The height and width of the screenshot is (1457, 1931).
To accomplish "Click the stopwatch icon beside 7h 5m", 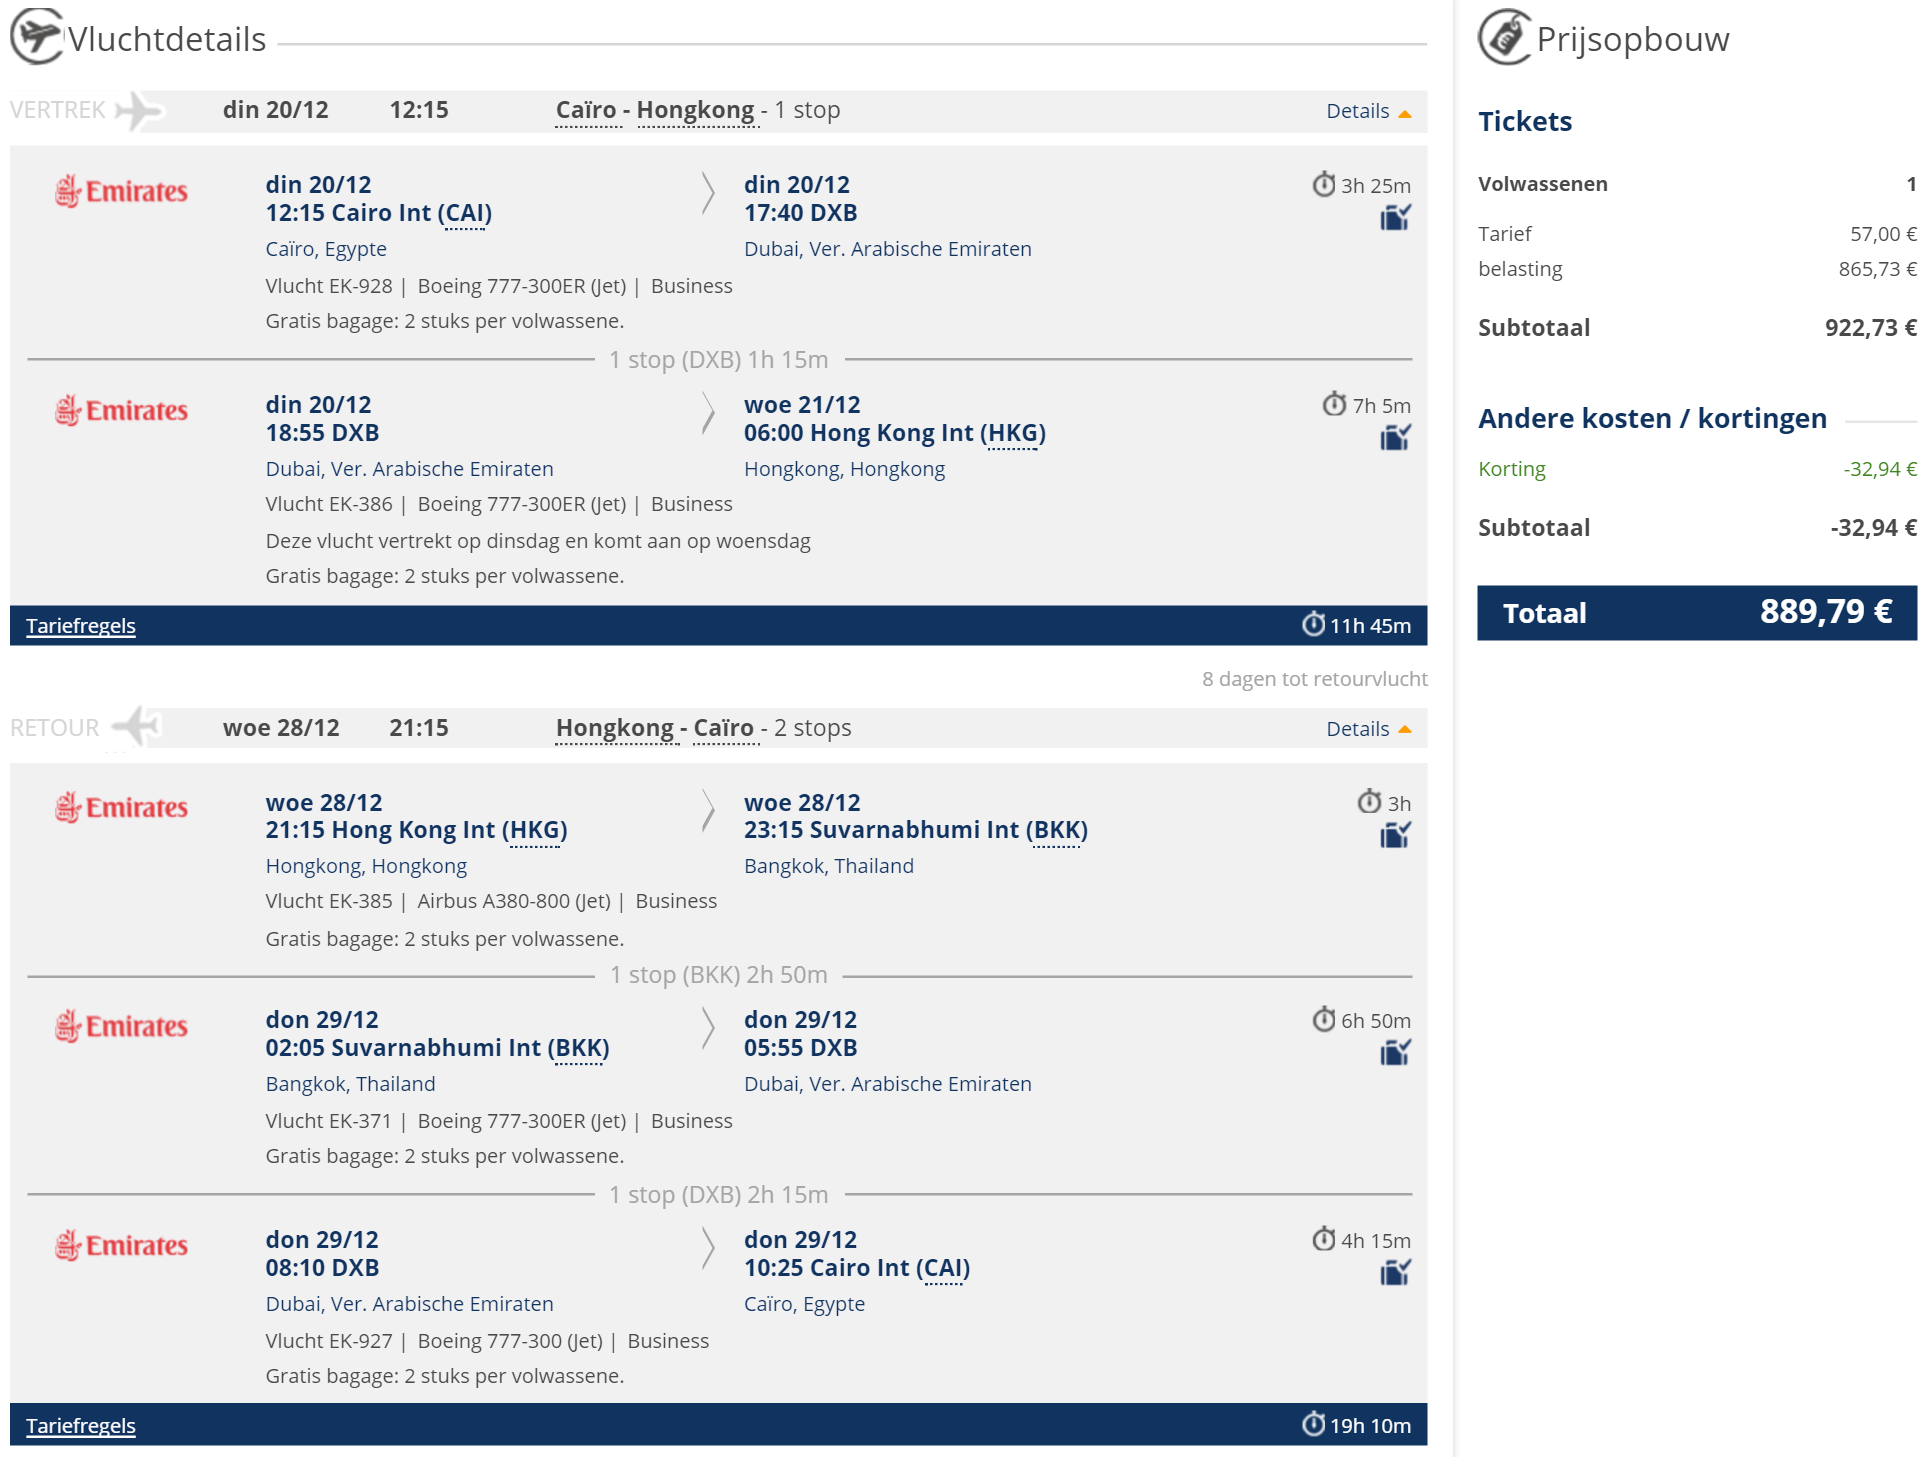I will point(1335,404).
